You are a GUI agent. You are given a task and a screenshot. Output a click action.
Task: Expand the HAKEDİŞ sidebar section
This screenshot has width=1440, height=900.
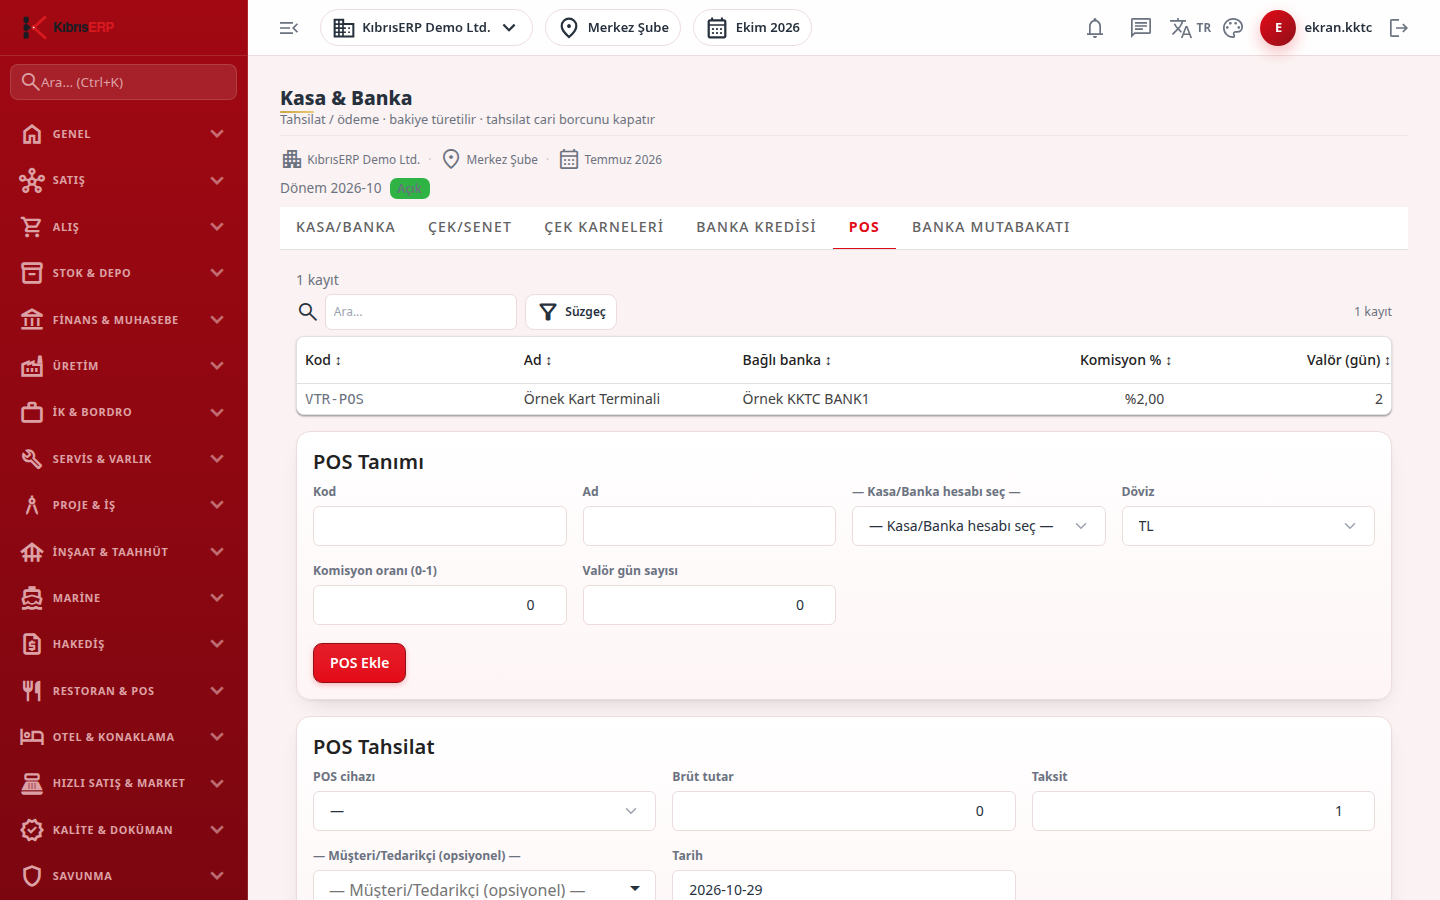coord(124,644)
